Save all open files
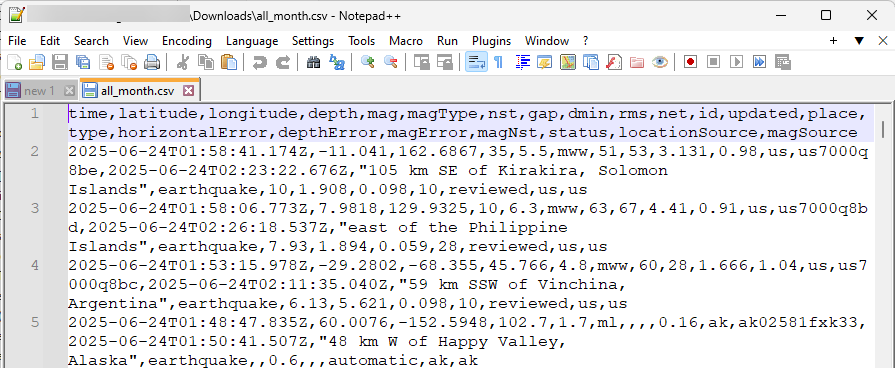This screenshot has height=368, width=895. pyautogui.click(x=83, y=62)
